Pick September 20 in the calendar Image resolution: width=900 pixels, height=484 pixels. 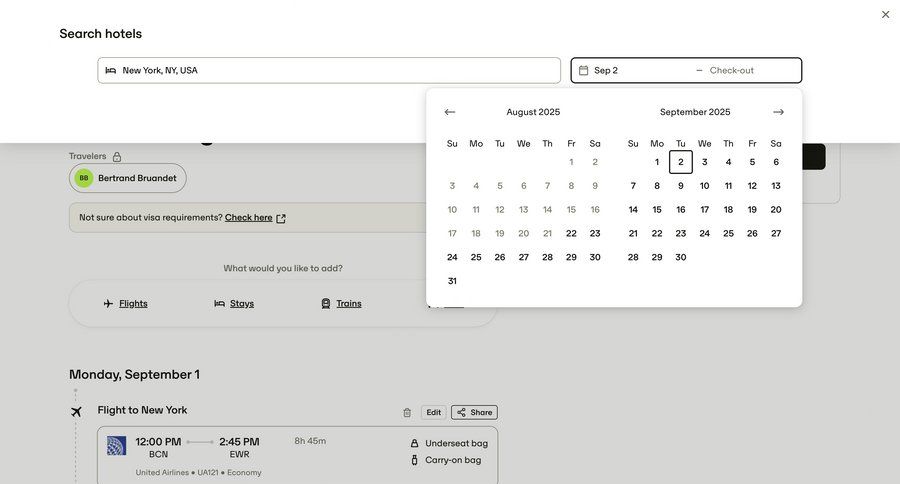coord(776,210)
